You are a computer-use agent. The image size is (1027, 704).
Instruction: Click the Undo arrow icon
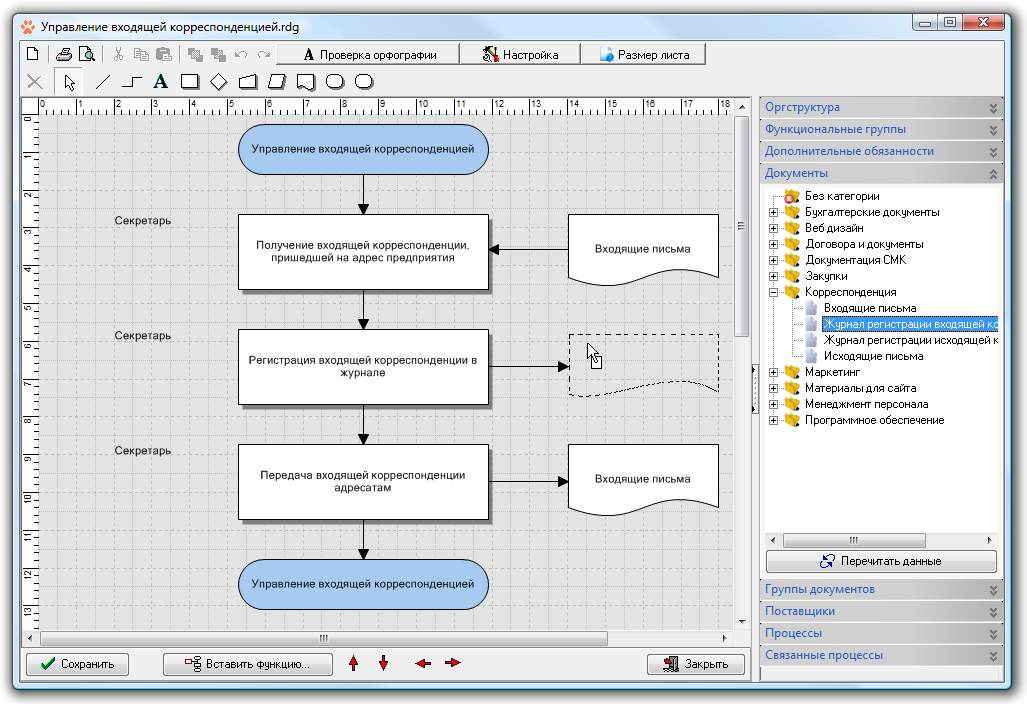[241, 54]
